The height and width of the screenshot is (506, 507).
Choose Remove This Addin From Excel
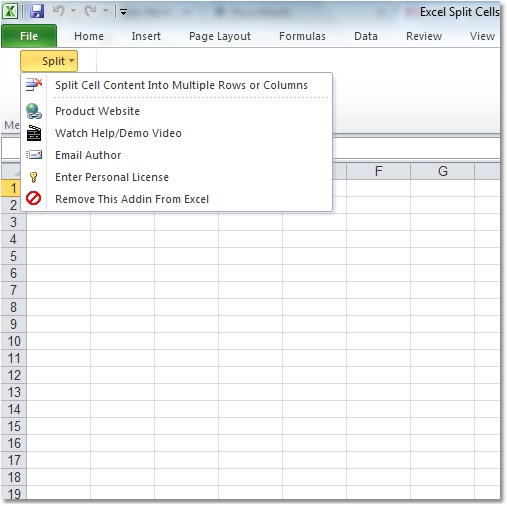click(x=177, y=199)
